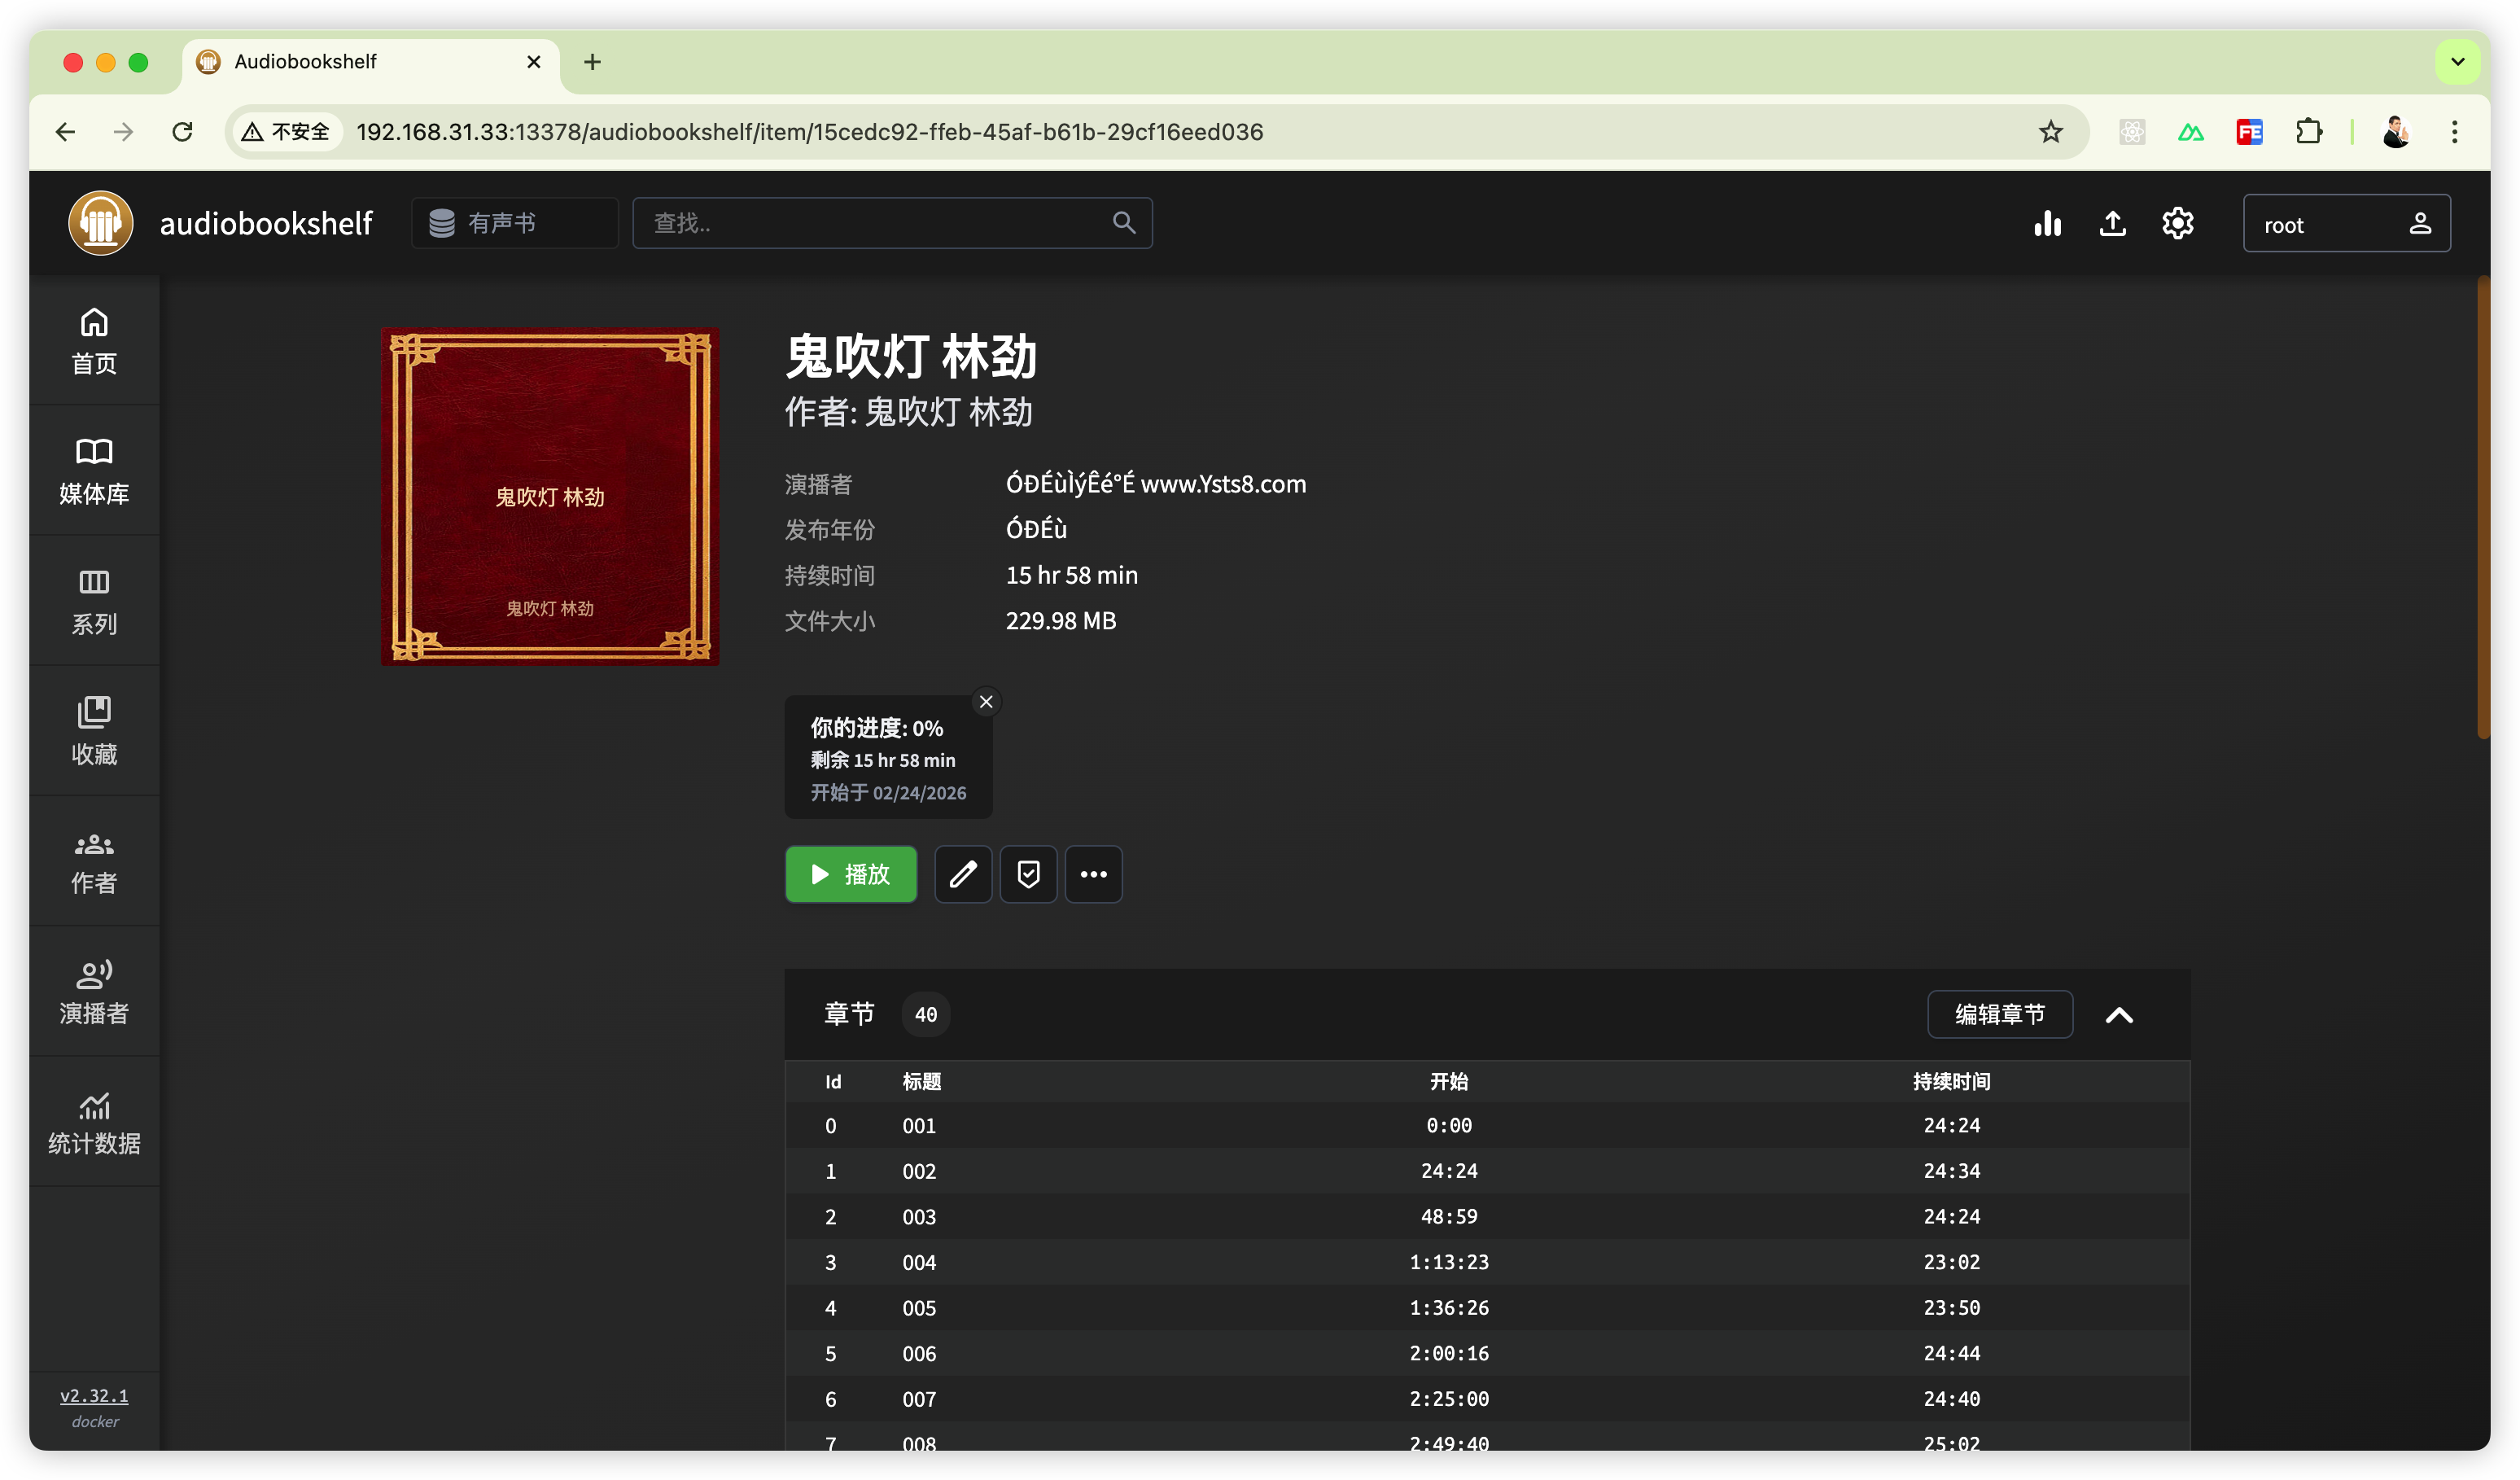Open the 有声书 library dropdown
The image size is (2520, 1480).
point(514,223)
